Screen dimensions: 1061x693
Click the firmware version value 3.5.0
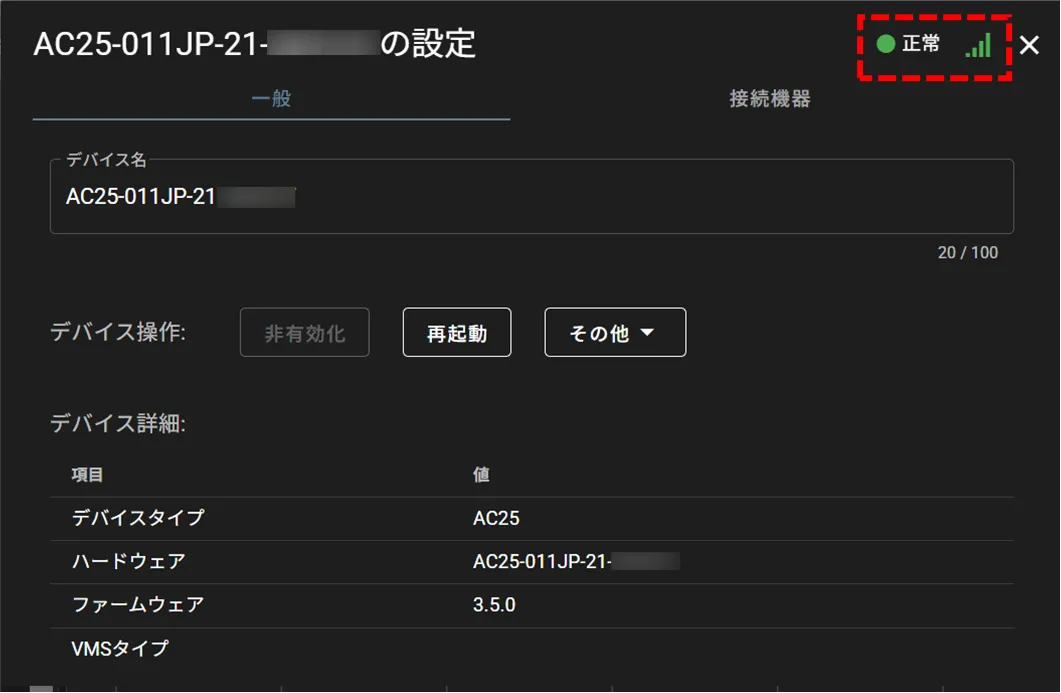[494, 605]
